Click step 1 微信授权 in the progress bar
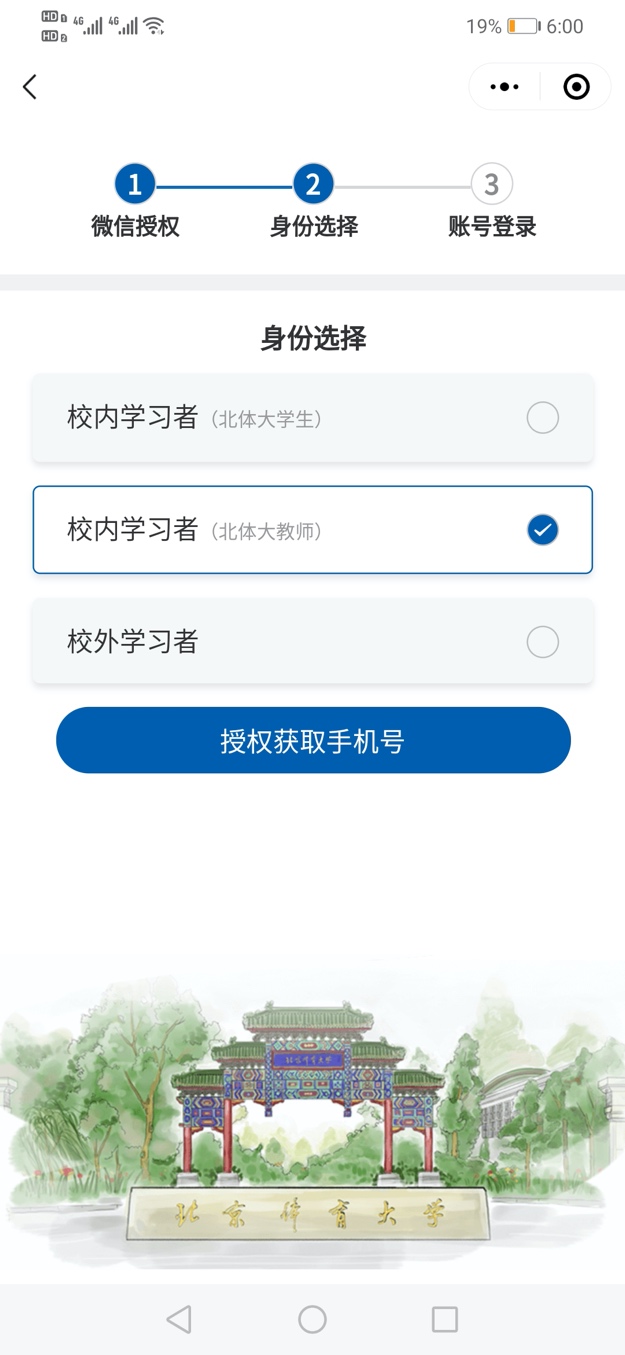 pyautogui.click(x=134, y=184)
